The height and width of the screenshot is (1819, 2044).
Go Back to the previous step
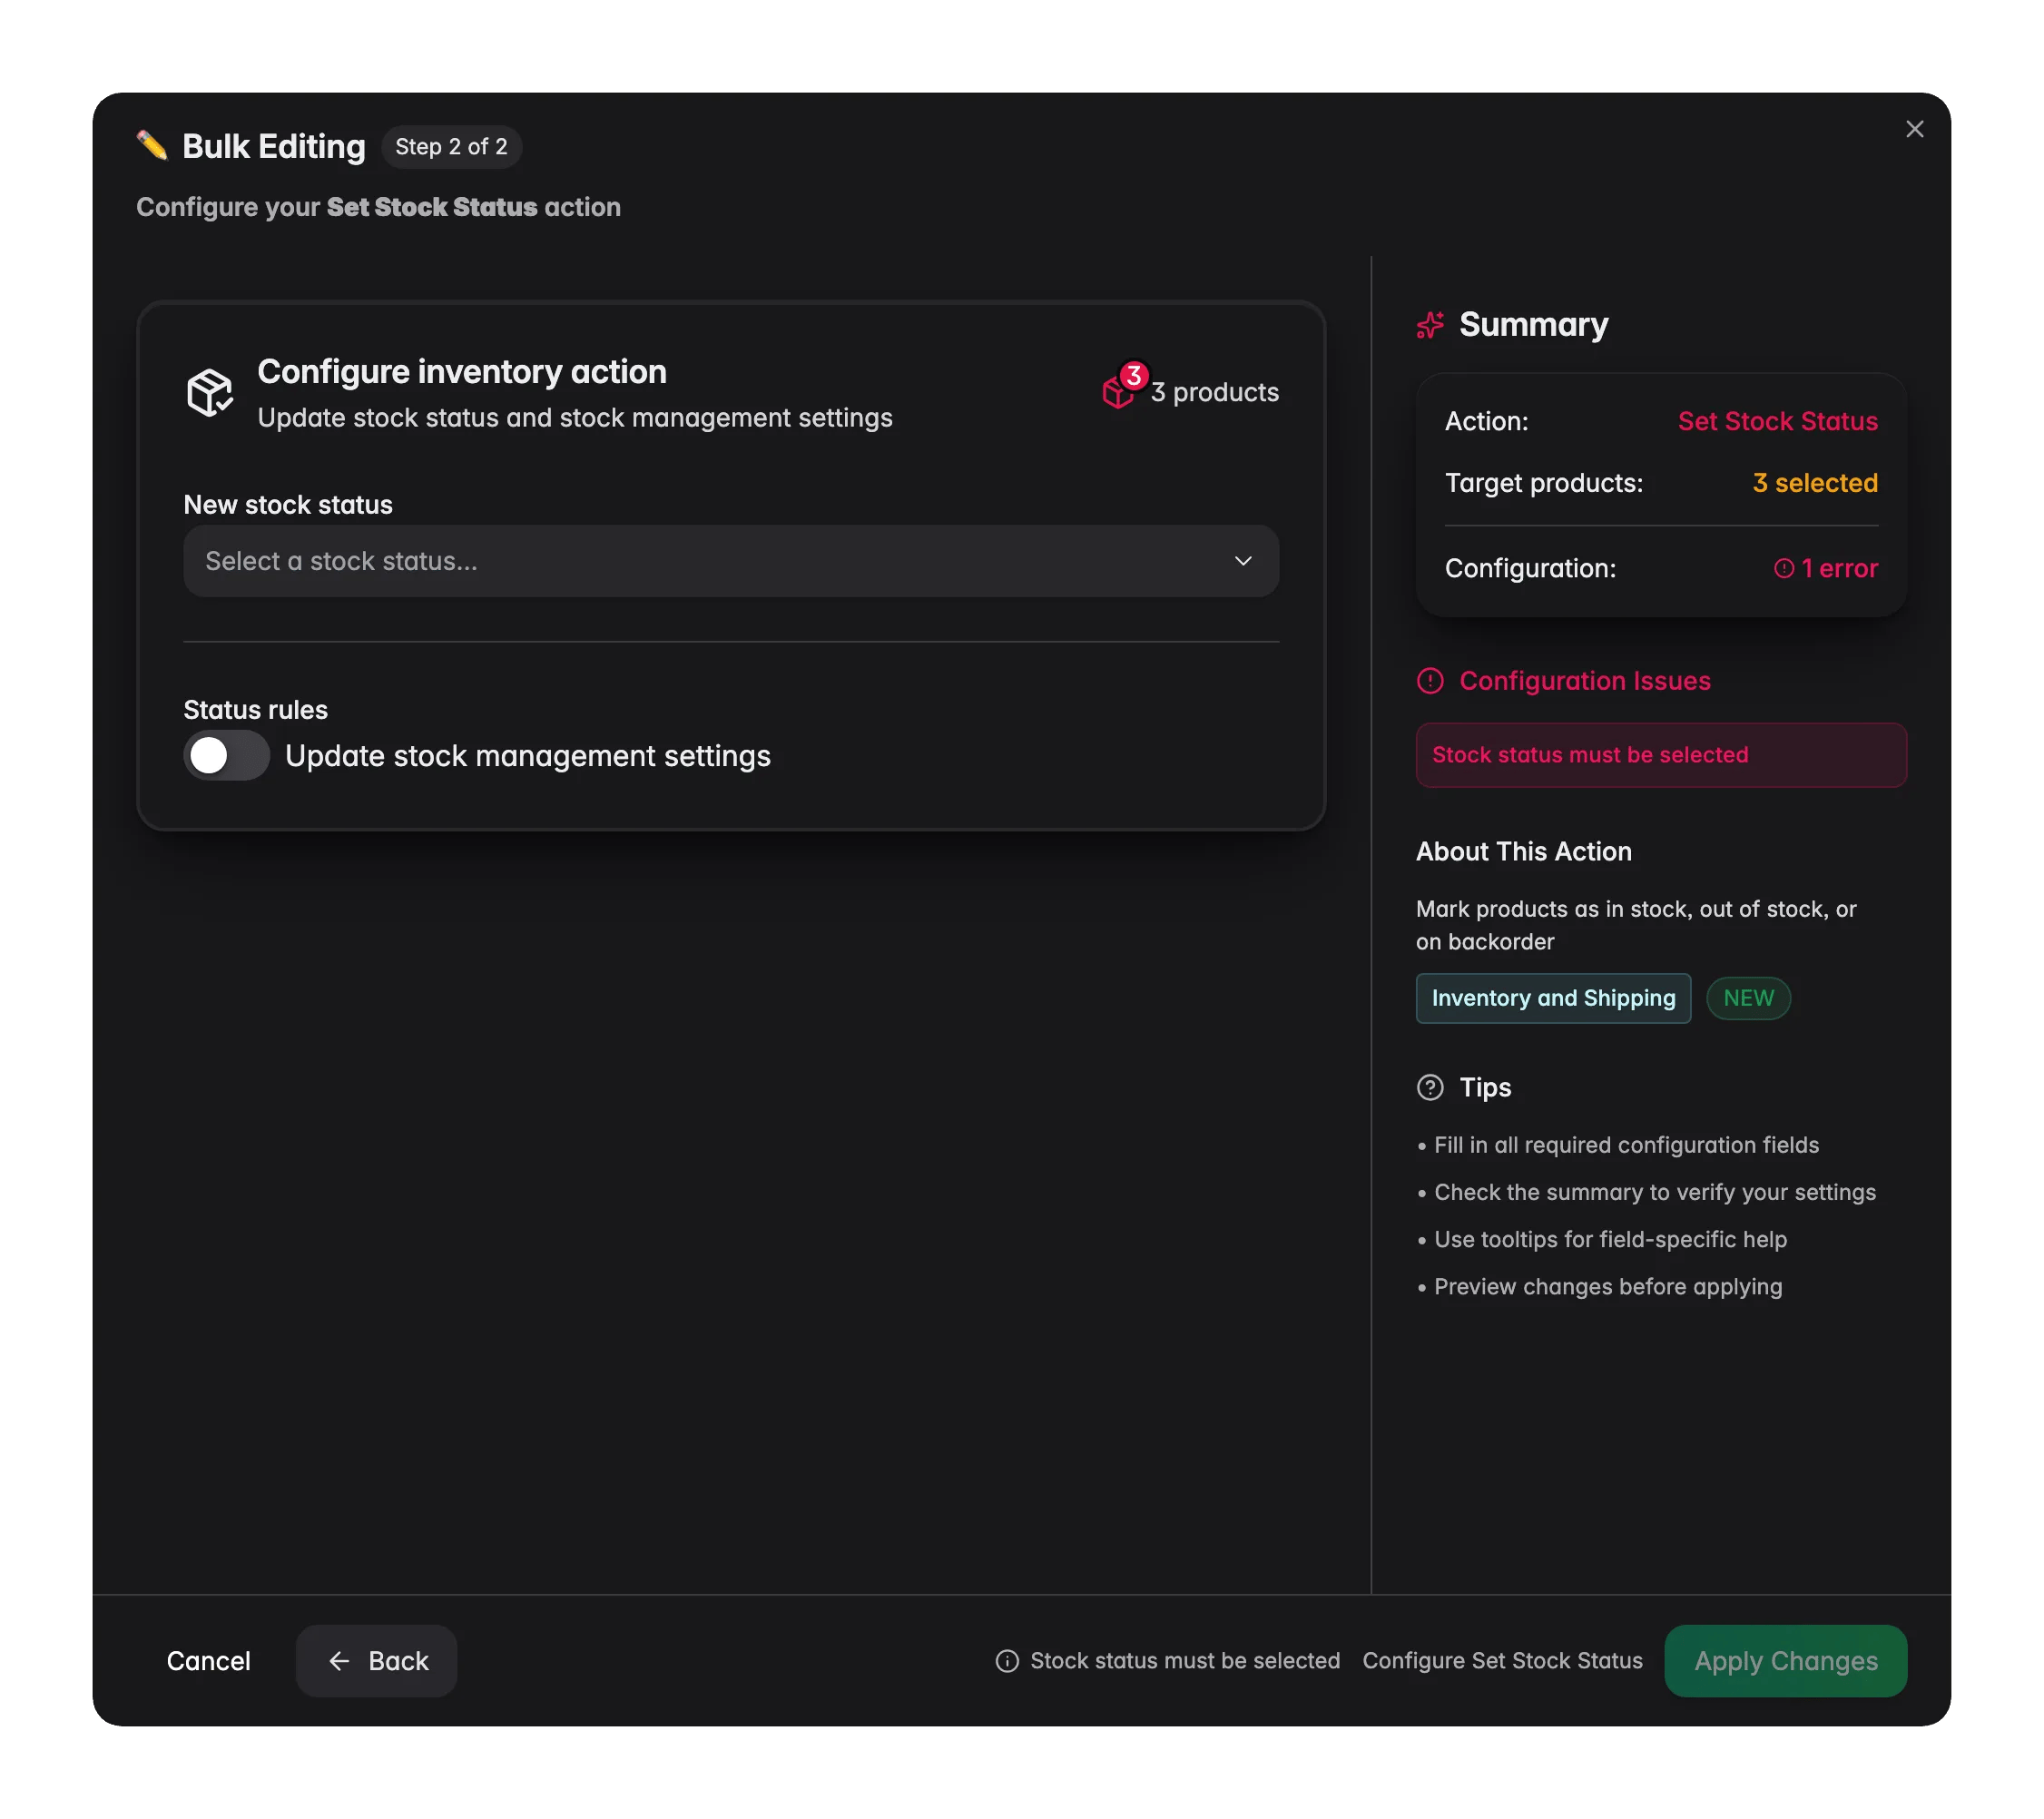point(377,1661)
